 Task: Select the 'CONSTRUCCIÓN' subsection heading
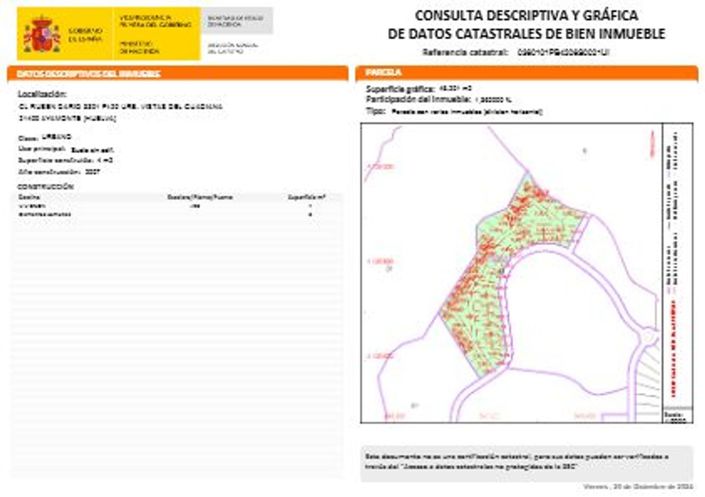(45, 187)
